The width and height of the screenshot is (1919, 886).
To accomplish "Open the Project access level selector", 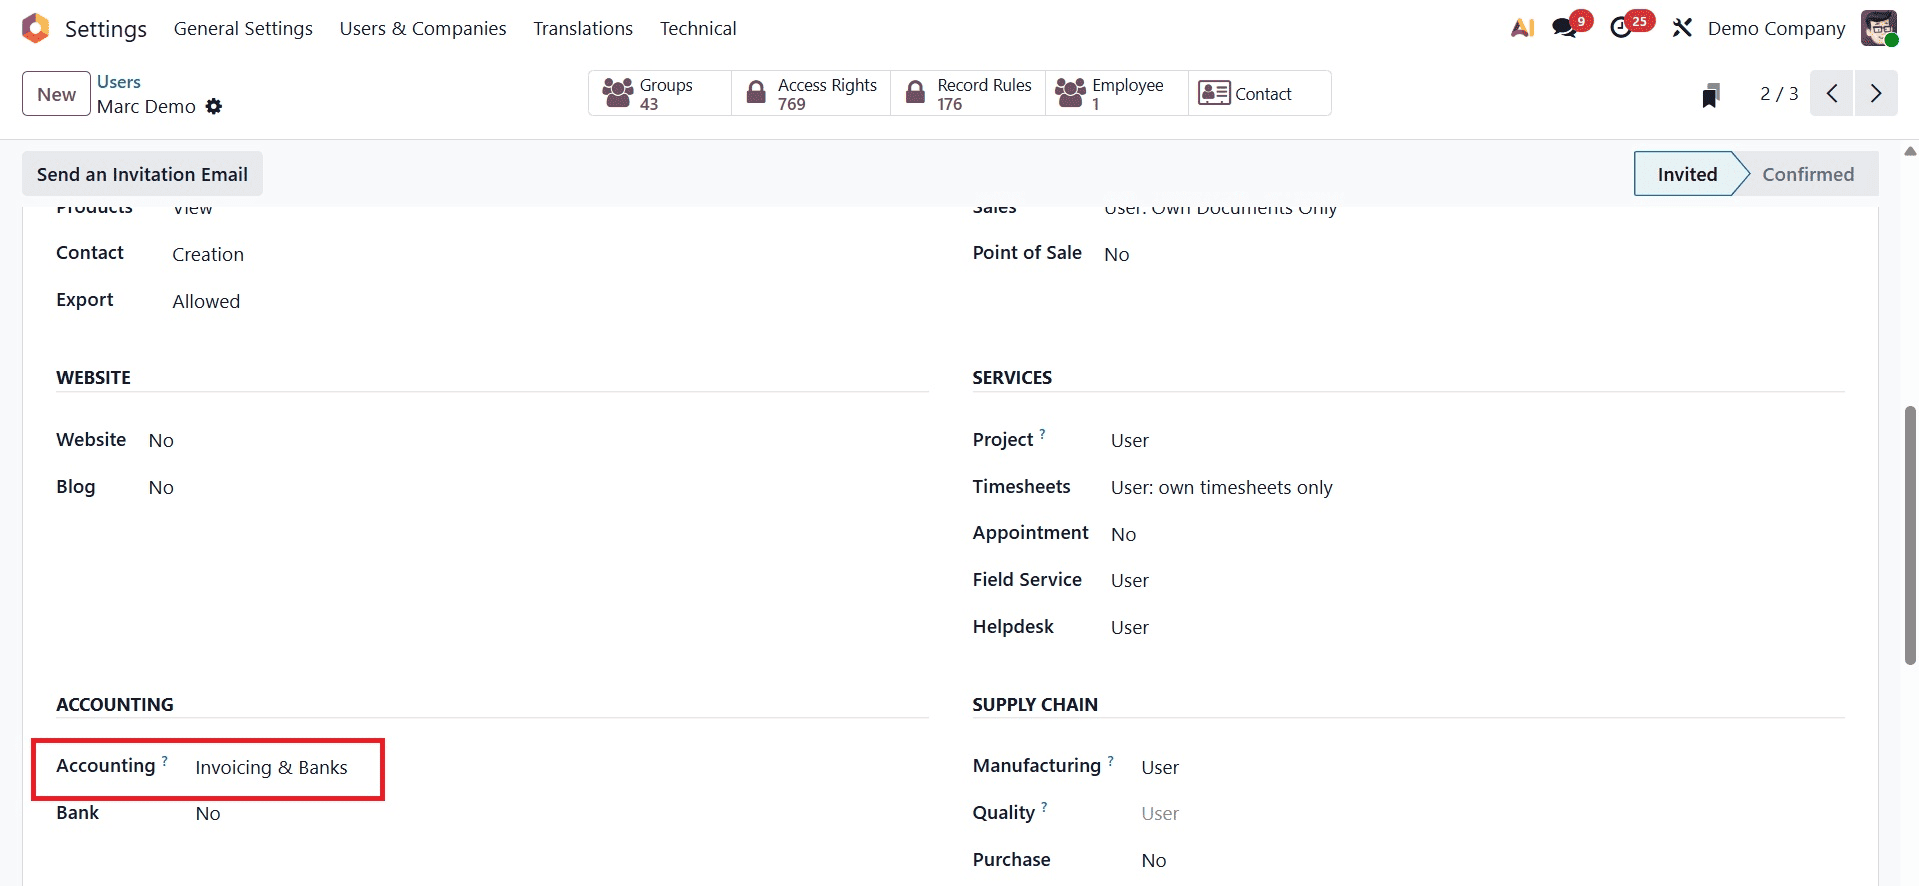I will tap(1129, 440).
